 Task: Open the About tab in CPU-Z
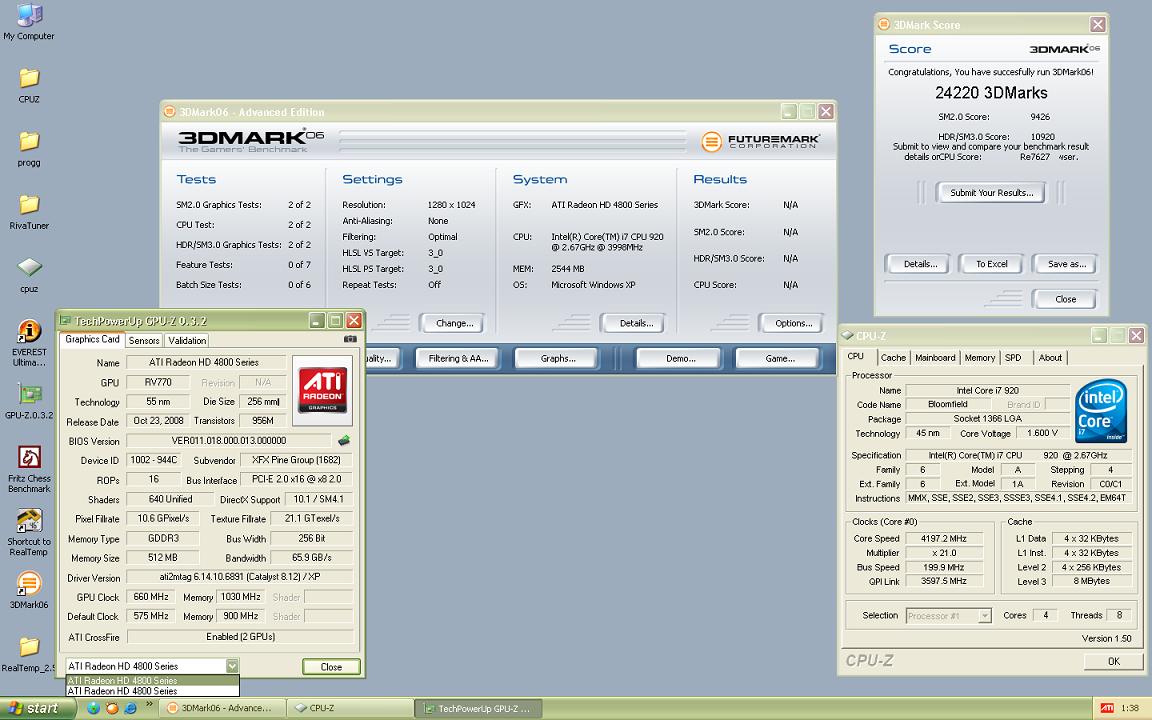click(1050, 358)
